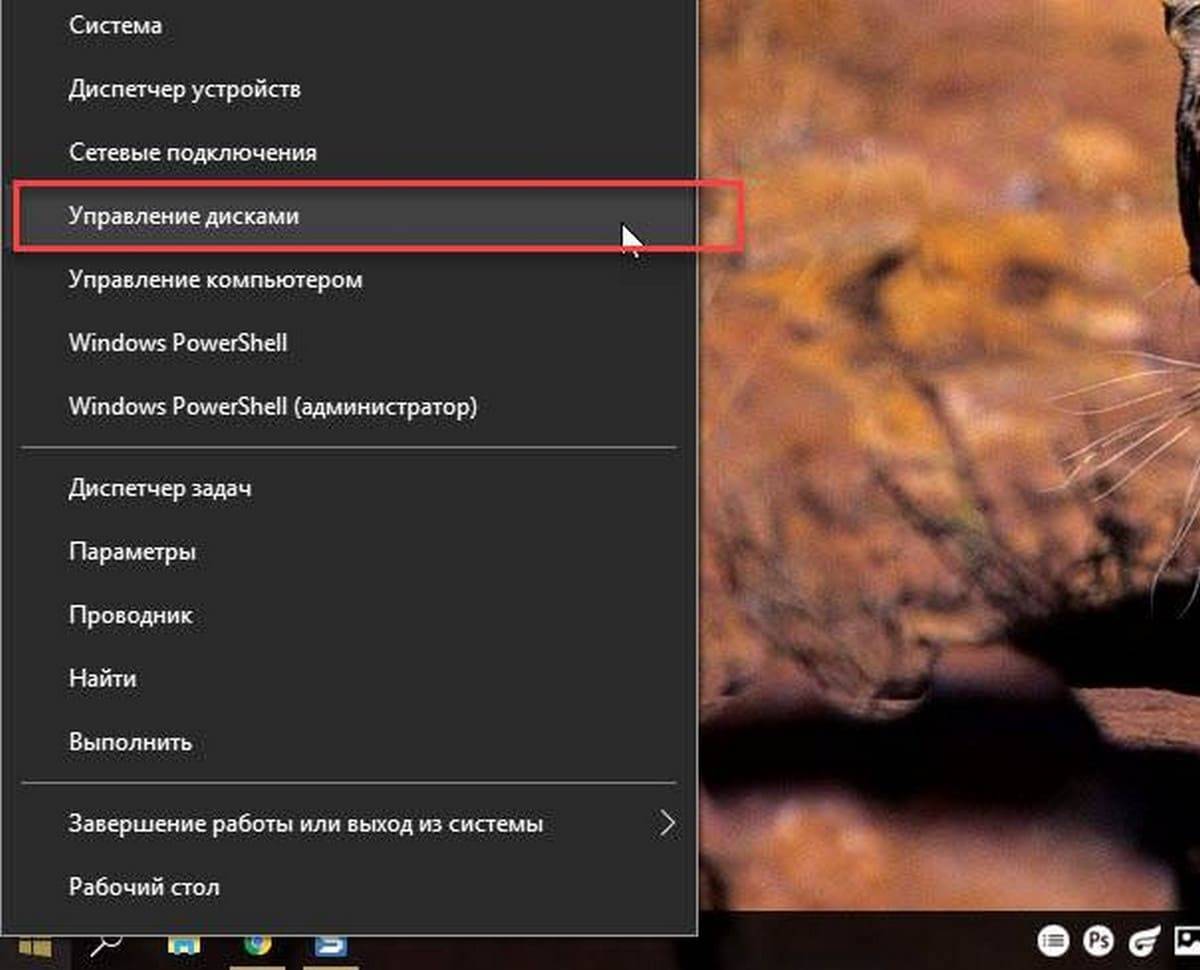
Task: Launch Windows PowerShell
Action: (178, 343)
